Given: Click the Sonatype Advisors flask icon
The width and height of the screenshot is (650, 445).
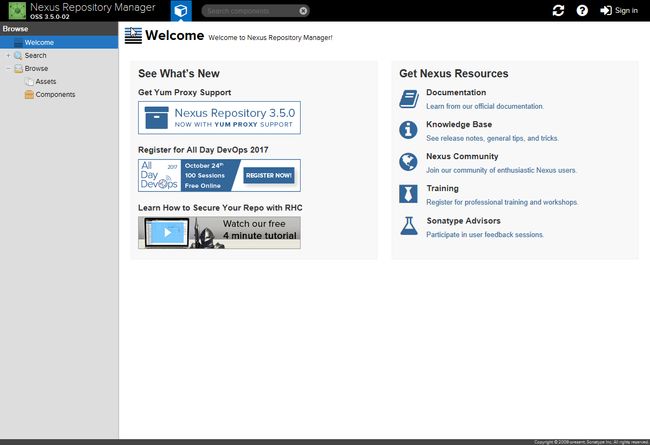Looking at the screenshot, I should (409, 226).
